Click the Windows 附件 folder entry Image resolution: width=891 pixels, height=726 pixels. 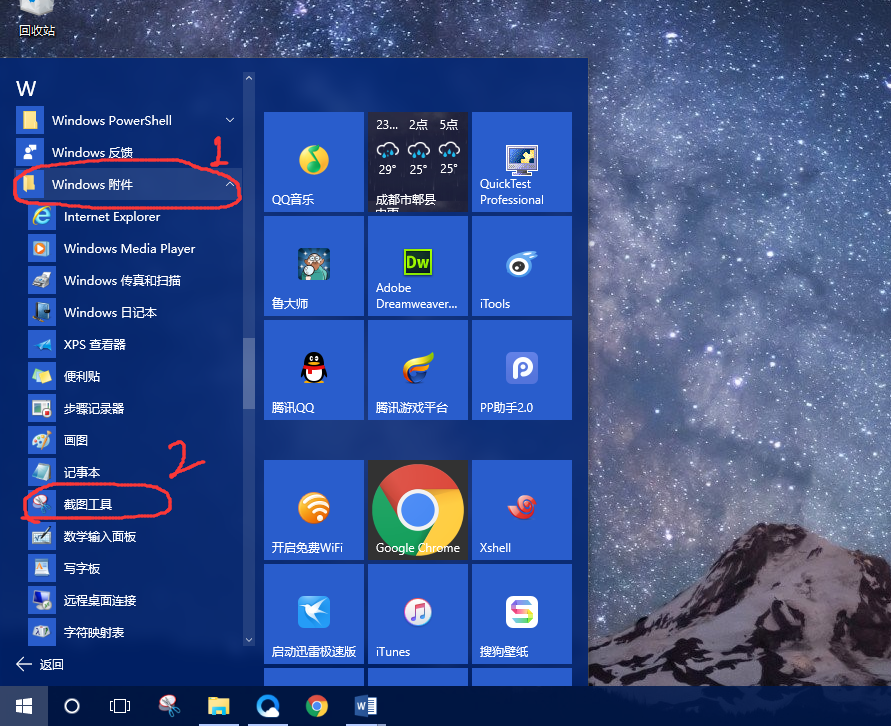point(128,184)
